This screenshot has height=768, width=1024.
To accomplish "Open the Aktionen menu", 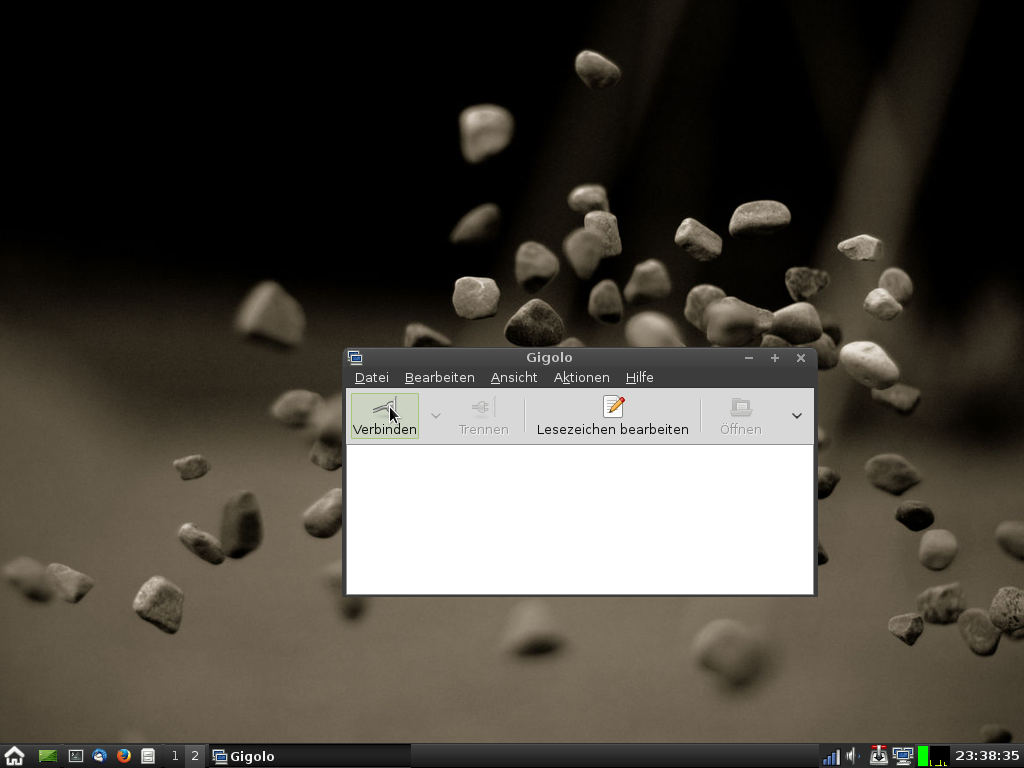I will pyautogui.click(x=581, y=377).
